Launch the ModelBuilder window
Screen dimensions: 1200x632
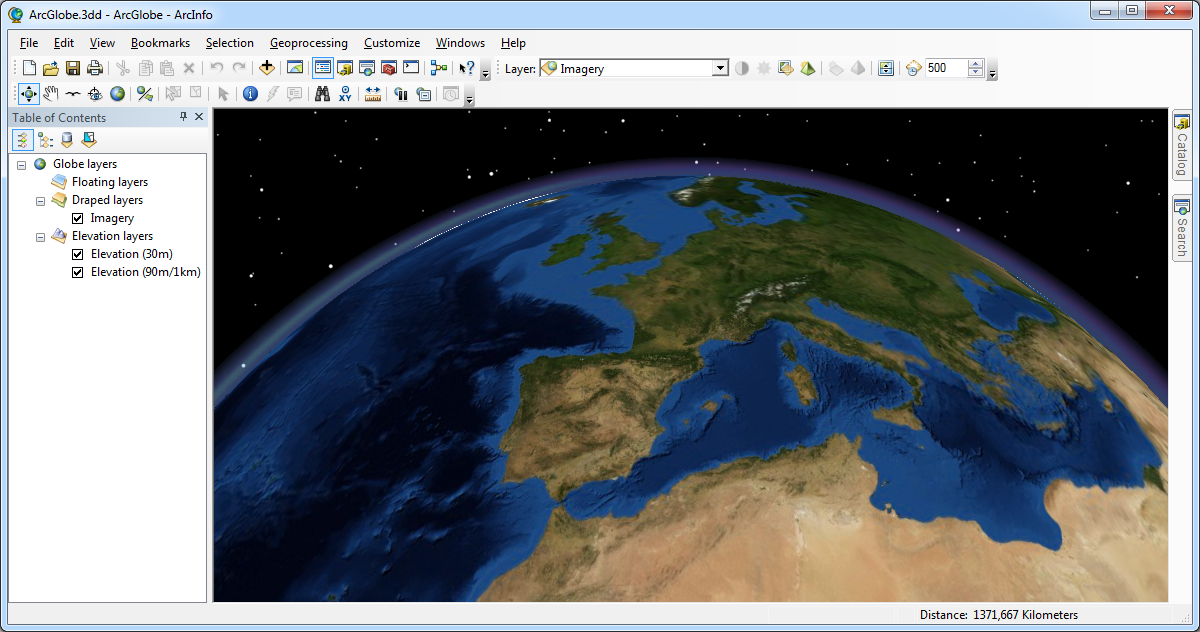pos(438,68)
